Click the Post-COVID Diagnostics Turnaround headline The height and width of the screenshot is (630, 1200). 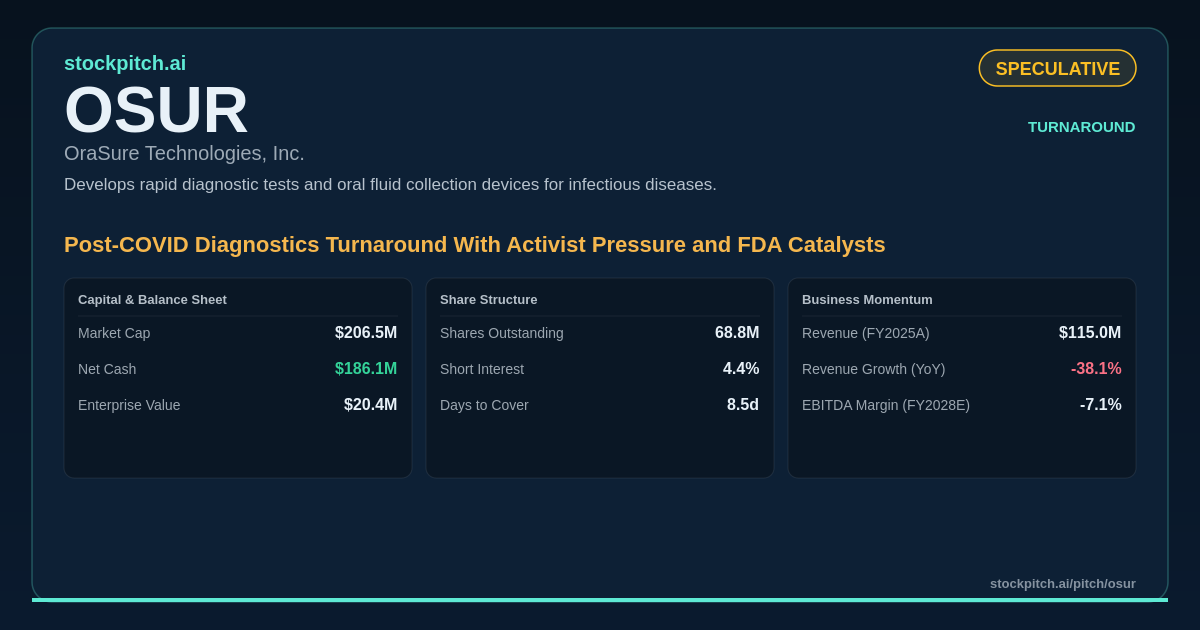pos(475,245)
